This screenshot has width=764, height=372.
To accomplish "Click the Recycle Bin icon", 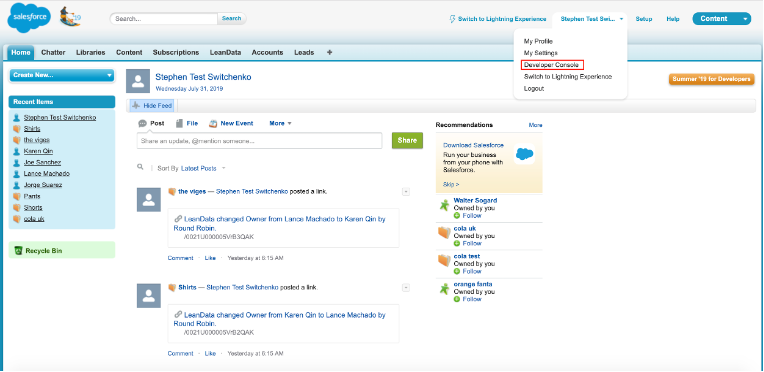I will click(19, 251).
